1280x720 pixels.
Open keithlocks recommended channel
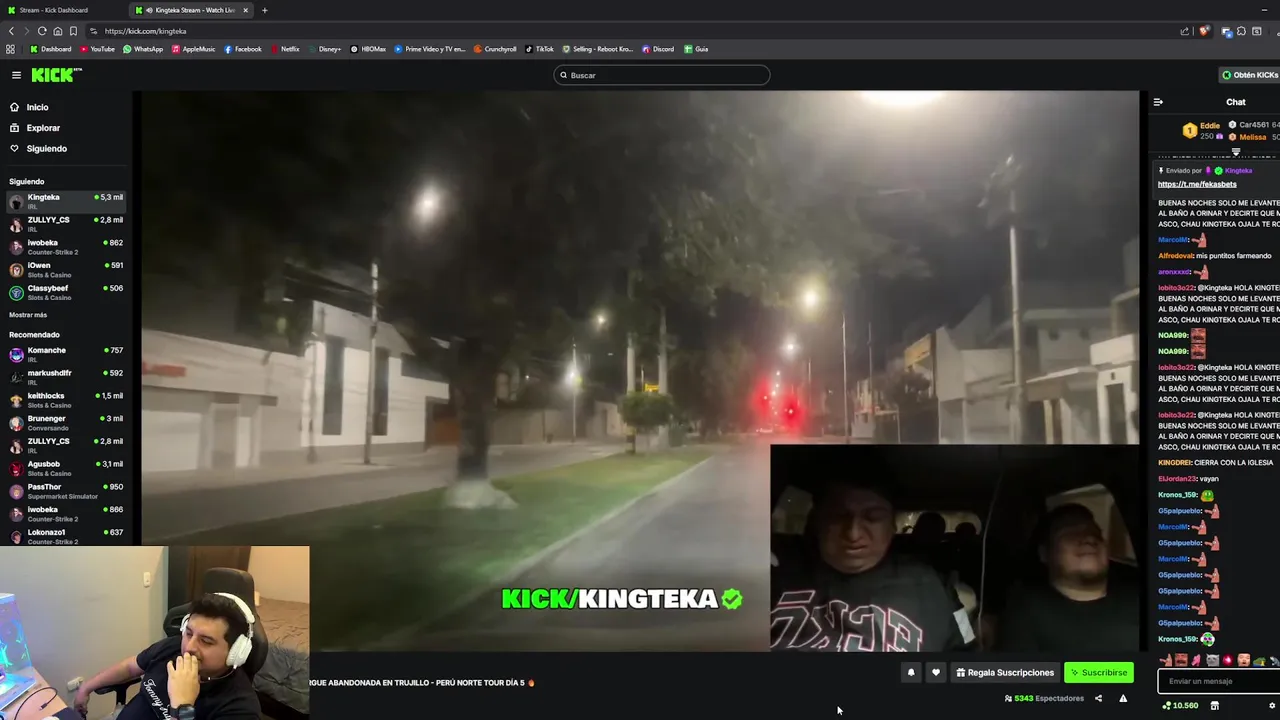(66, 400)
